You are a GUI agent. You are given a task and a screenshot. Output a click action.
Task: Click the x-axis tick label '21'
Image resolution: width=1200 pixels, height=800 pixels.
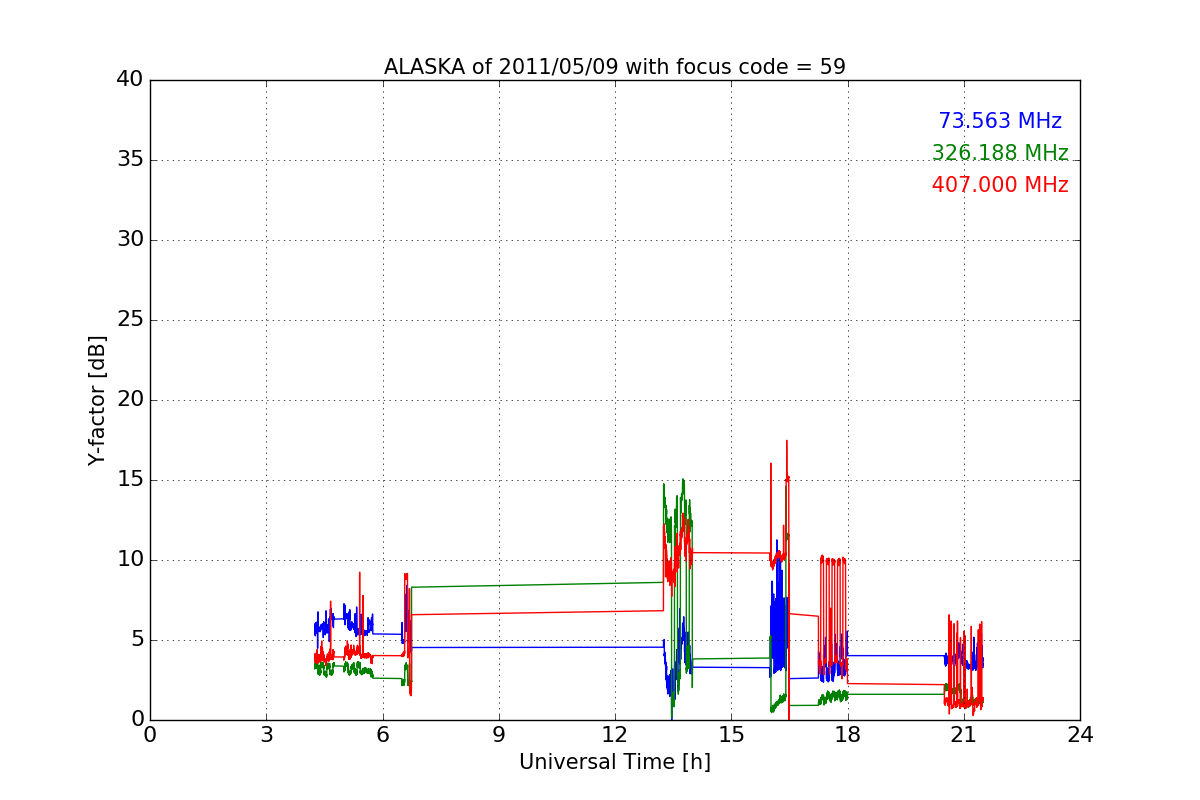pyautogui.click(x=964, y=735)
